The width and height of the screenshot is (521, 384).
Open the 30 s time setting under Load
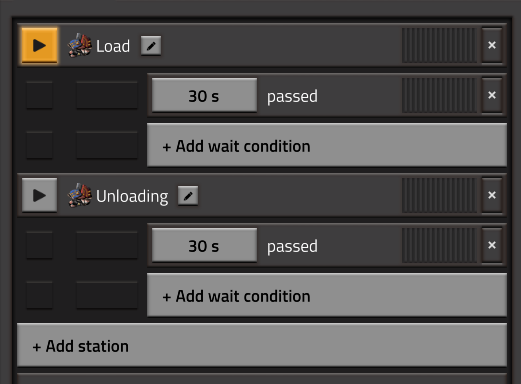204,96
